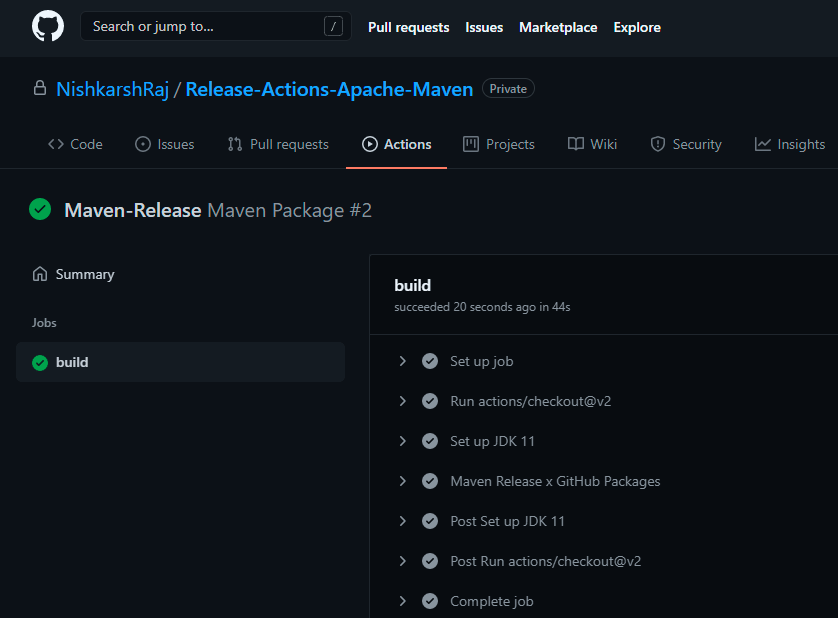Click the Security tab shield icon

(x=657, y=144)
